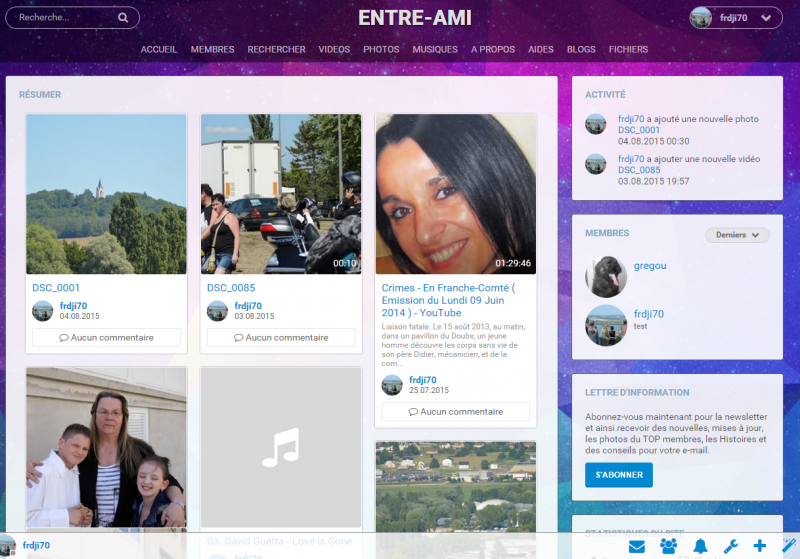Open the A PROPOS page
The image size is (800, 559).
click(x=493, y=49)
